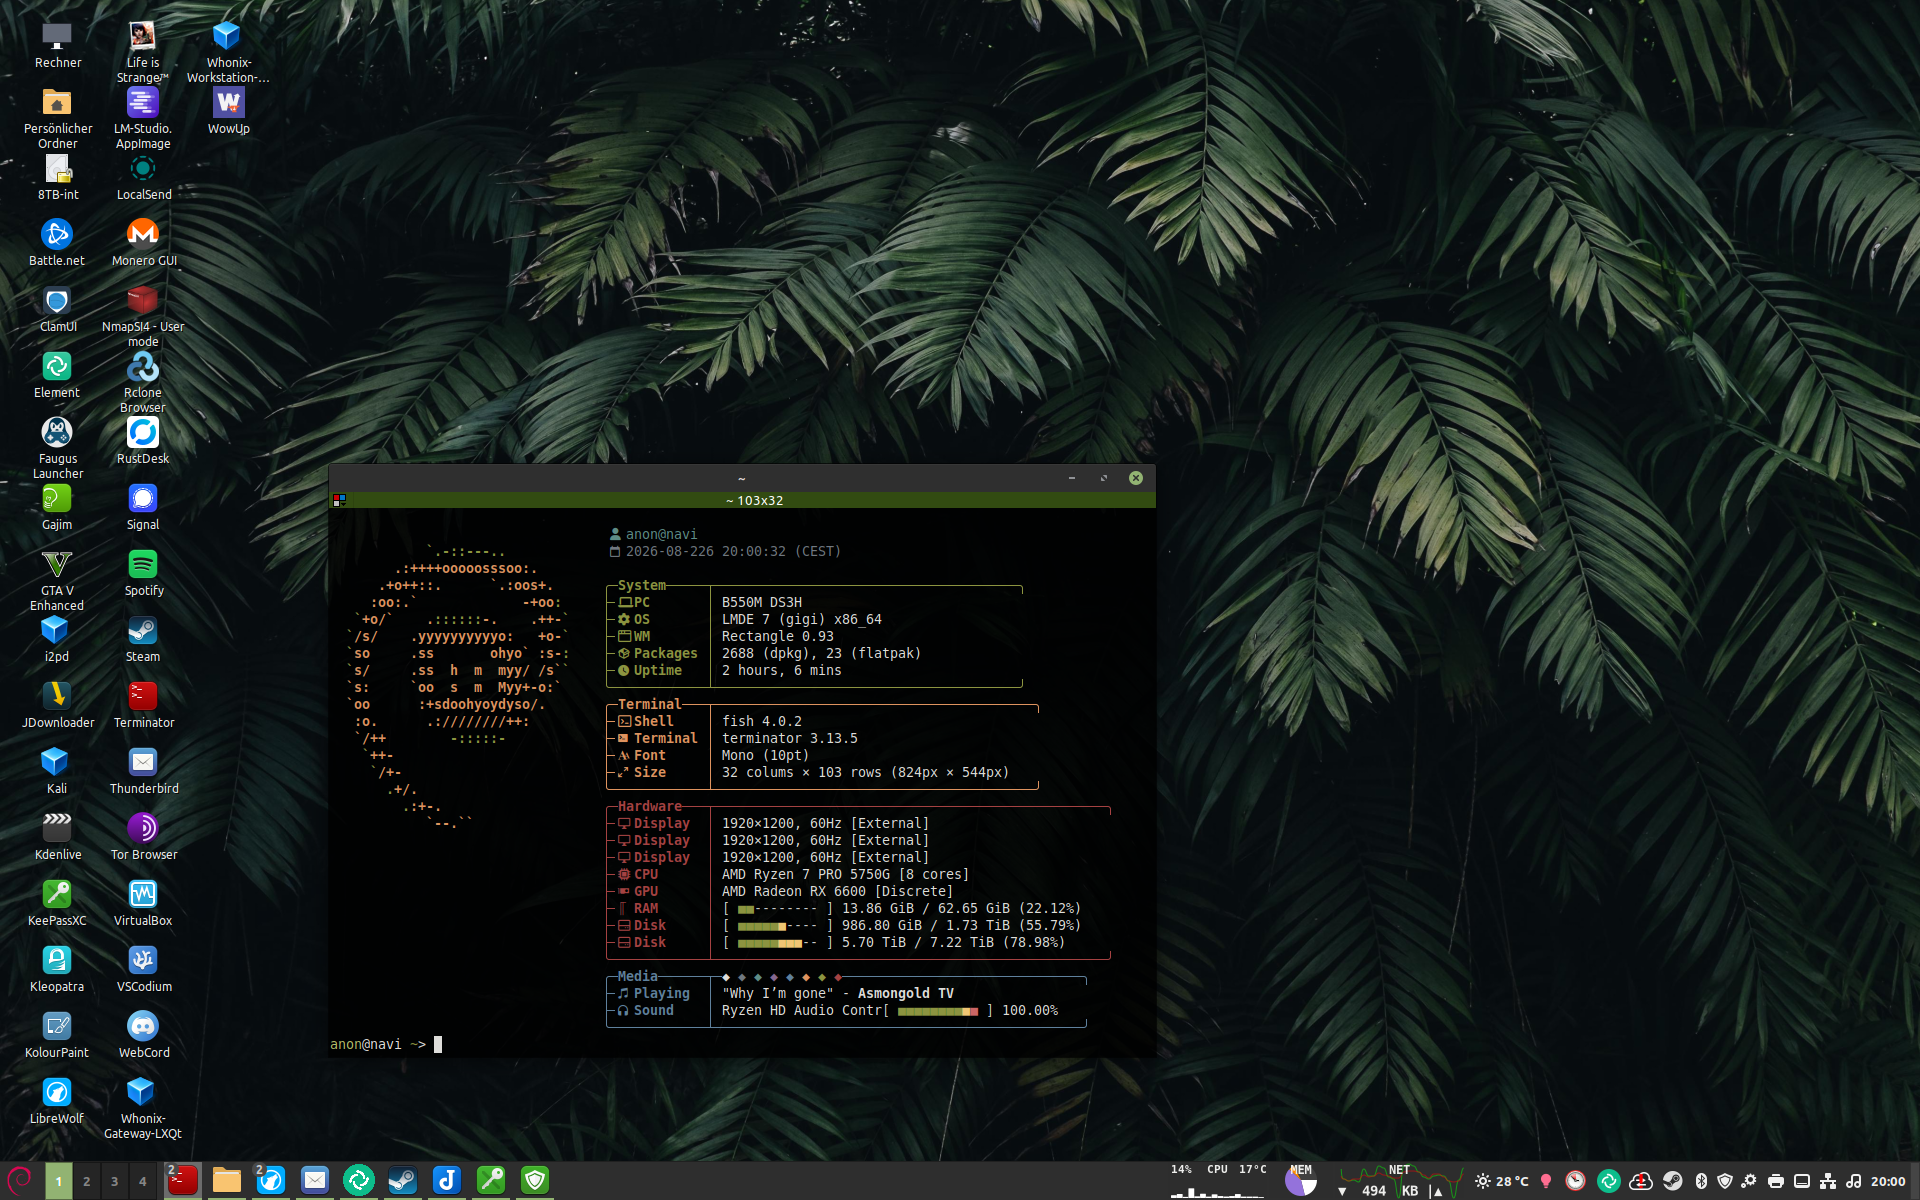Screen dimensions: 1920x1200
Task: Click the terminal prompt input line
Action: tap(742, 1044)
